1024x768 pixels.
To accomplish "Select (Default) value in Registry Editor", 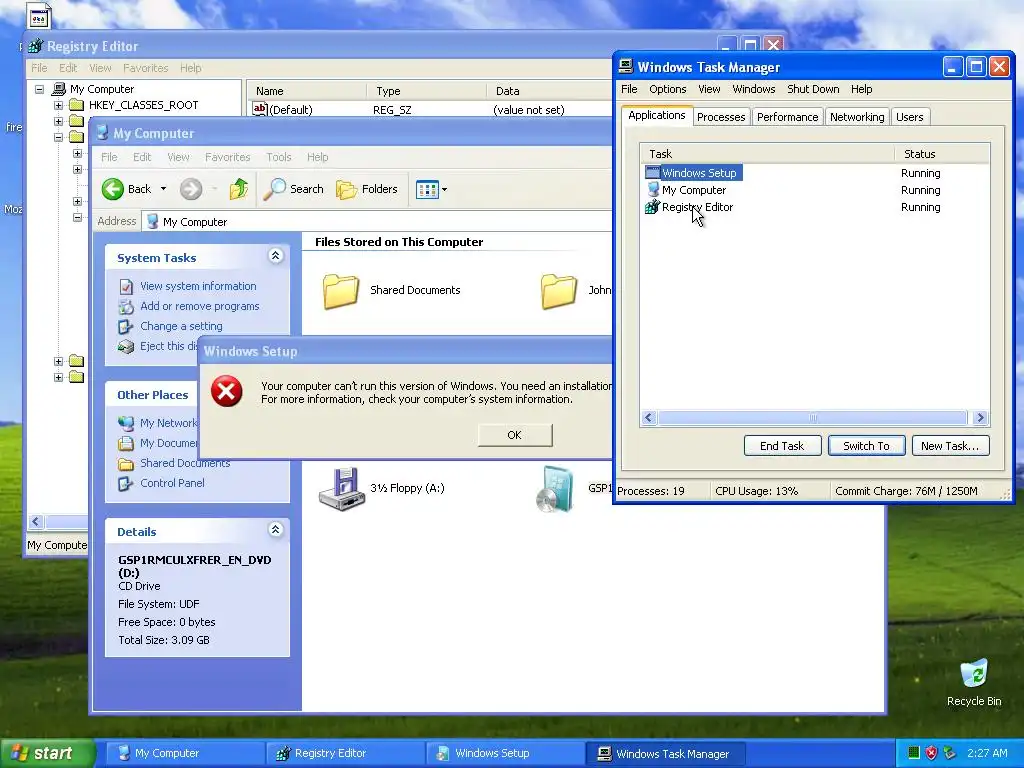I will click(x=290, y=110).
